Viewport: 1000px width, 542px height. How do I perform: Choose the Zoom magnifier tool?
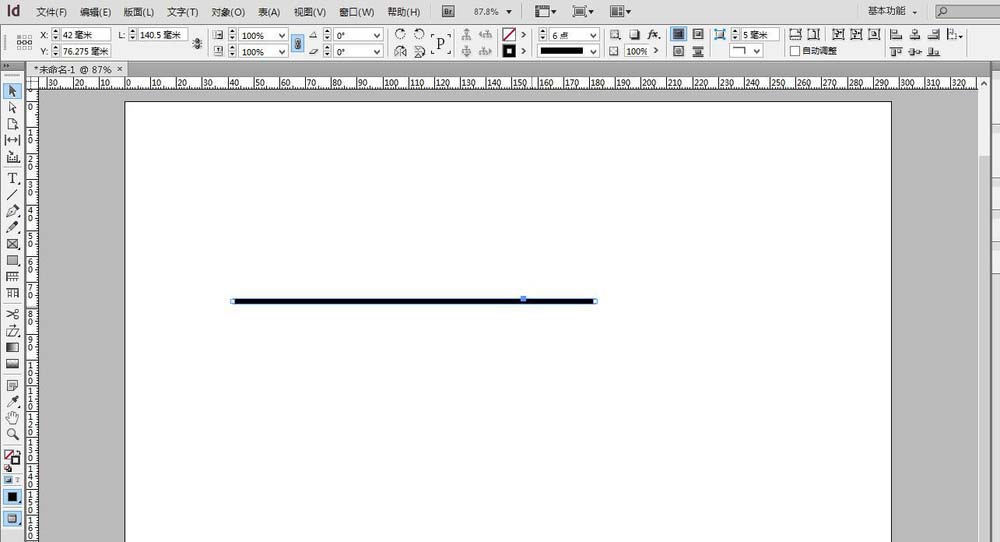click(13, 435)
